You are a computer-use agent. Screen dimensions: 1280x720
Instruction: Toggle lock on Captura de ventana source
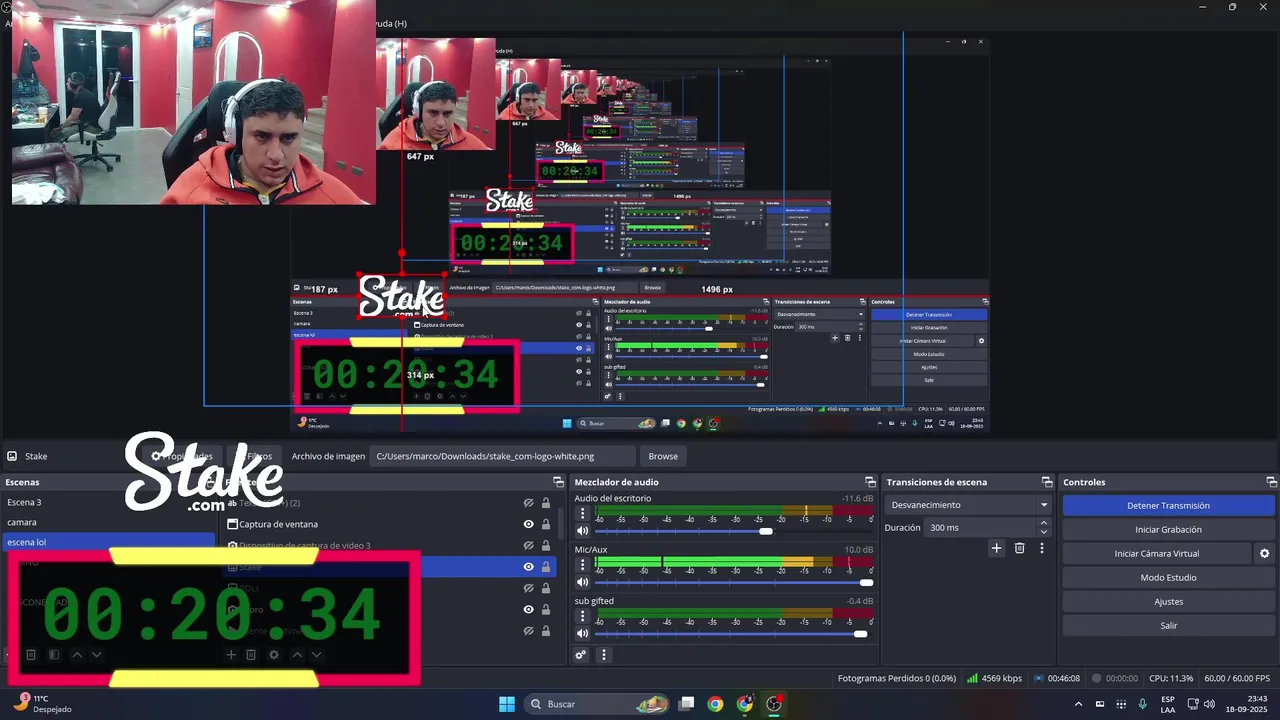point(546,524)
